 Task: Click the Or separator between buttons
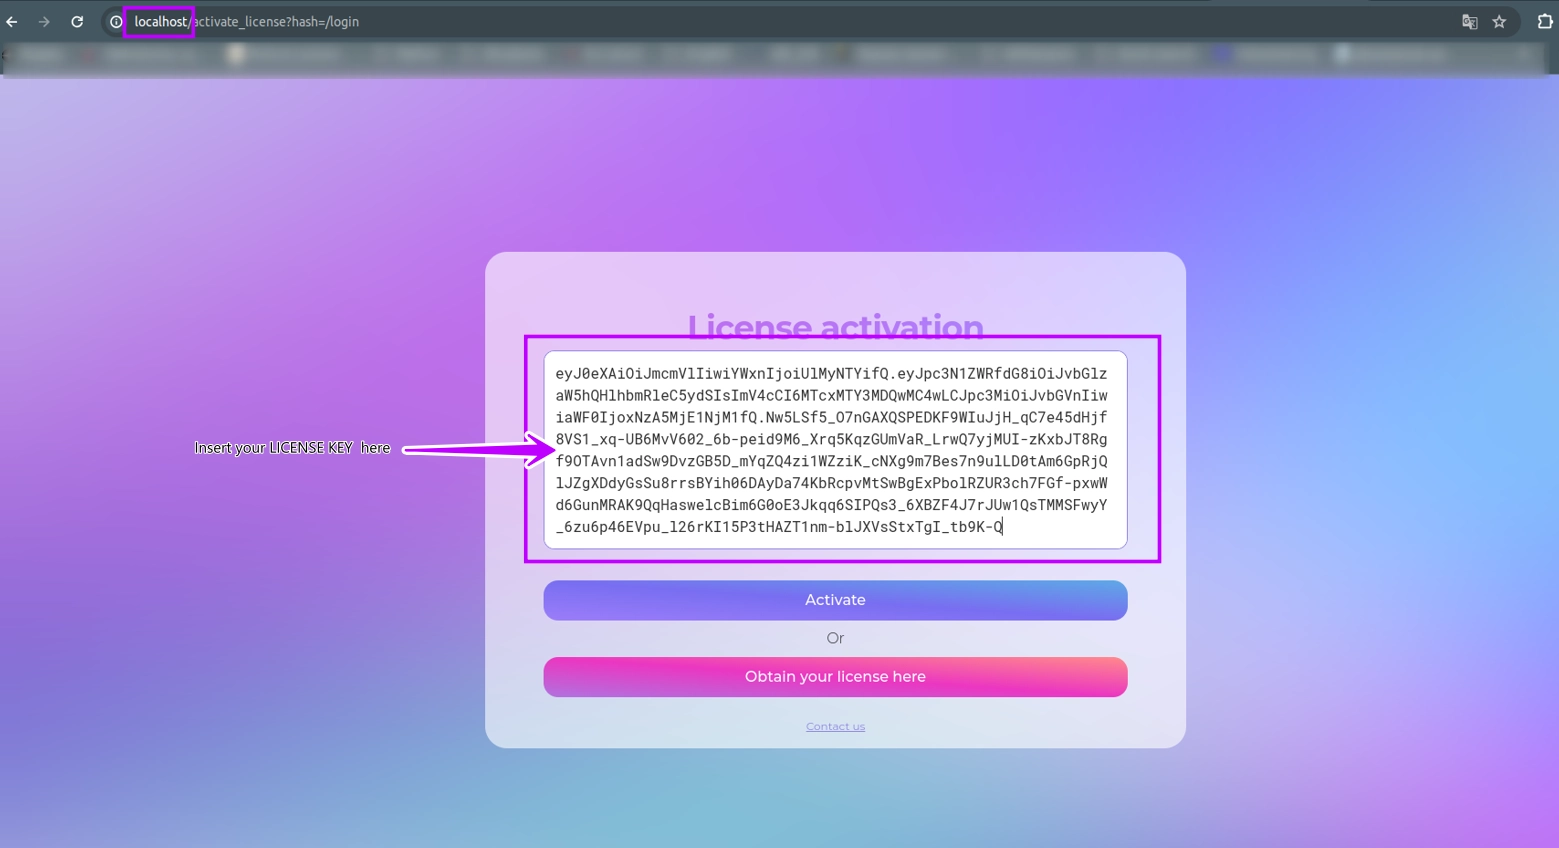[835, 638]
